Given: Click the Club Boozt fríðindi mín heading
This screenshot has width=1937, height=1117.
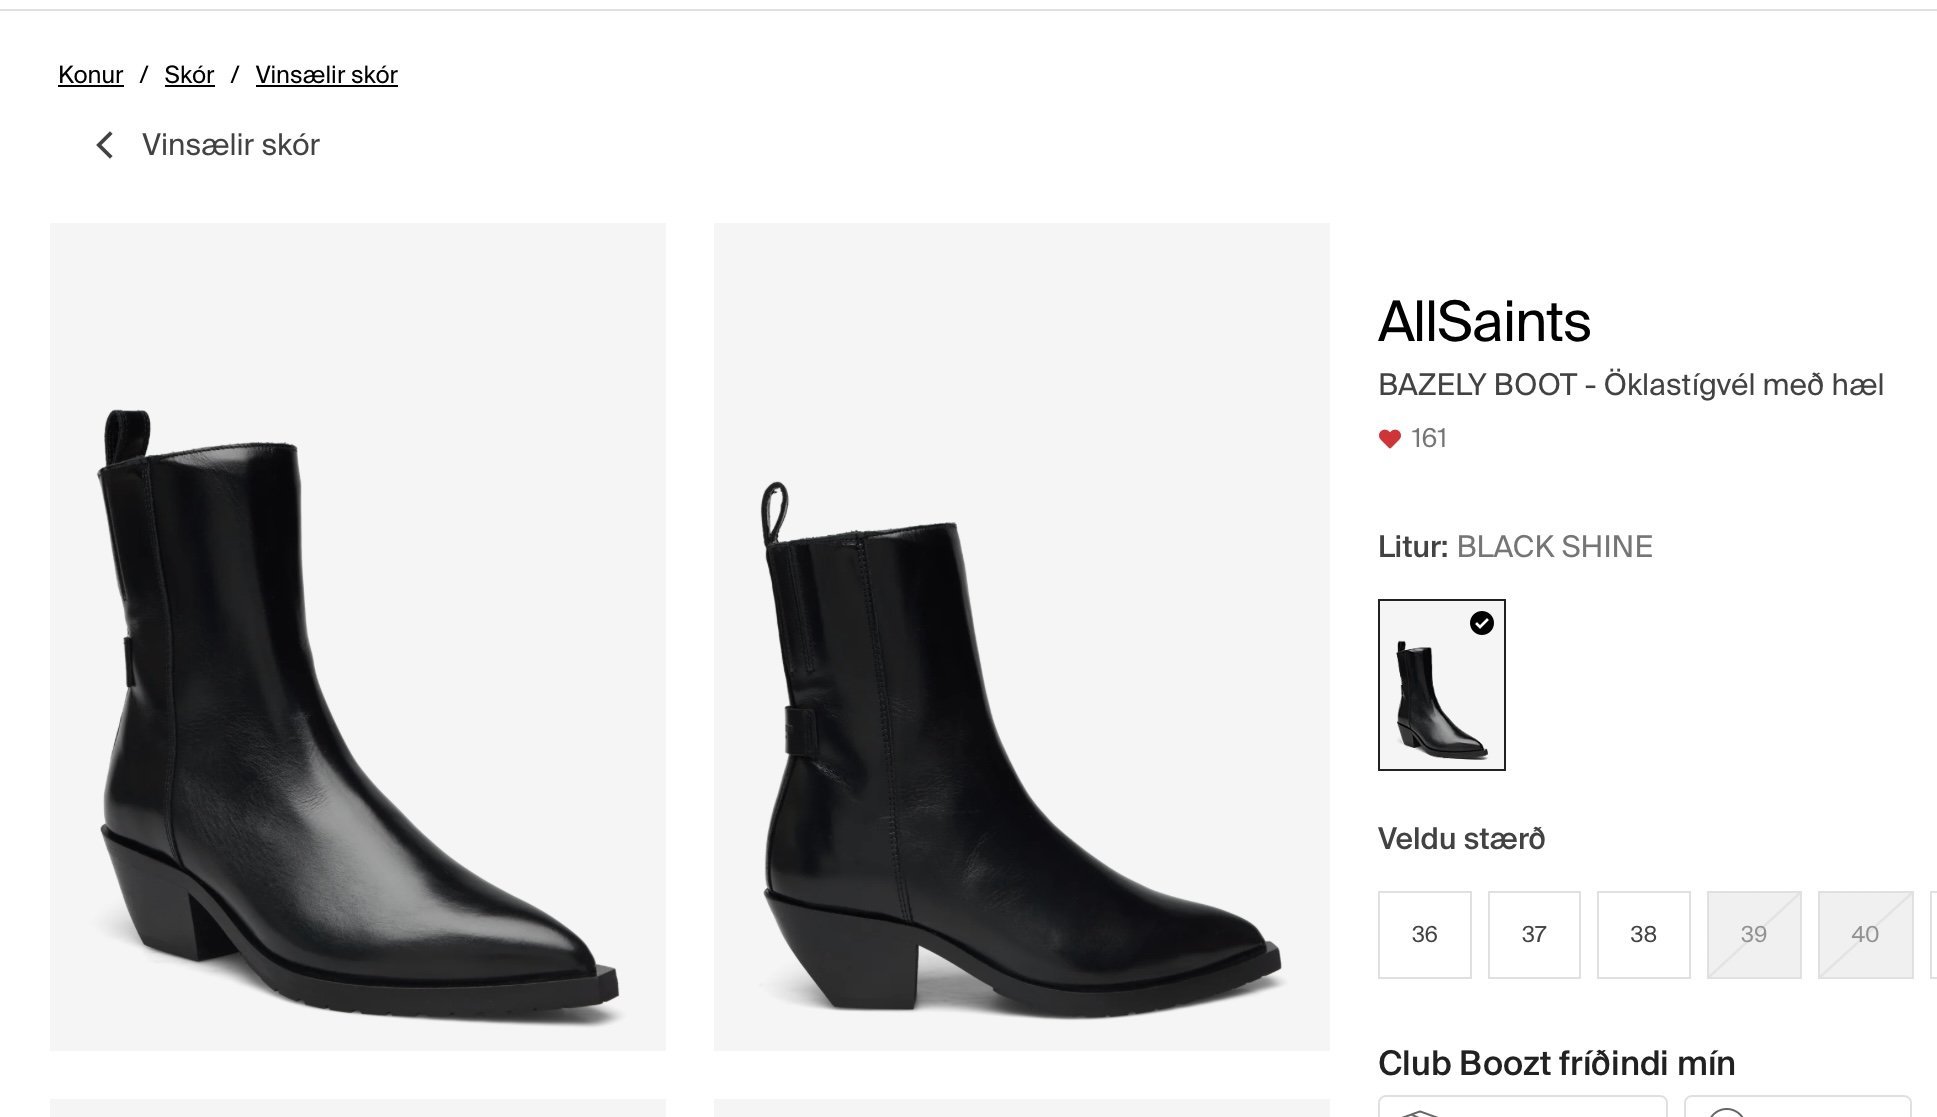Looking at the screenshot, I should pos(1556,1063).
